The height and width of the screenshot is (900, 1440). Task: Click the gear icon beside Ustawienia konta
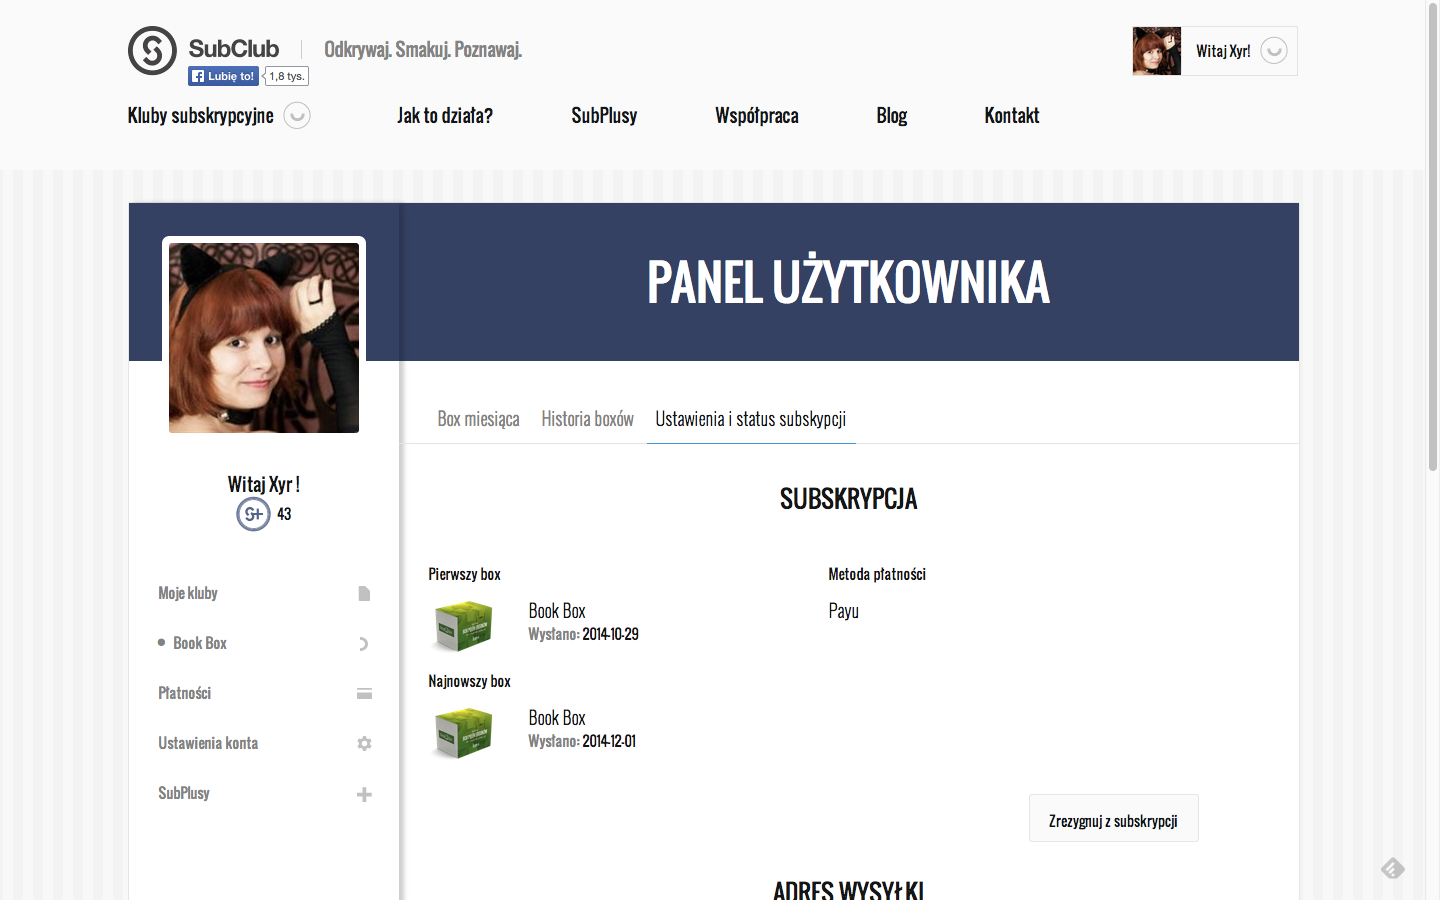click(364, 744)
